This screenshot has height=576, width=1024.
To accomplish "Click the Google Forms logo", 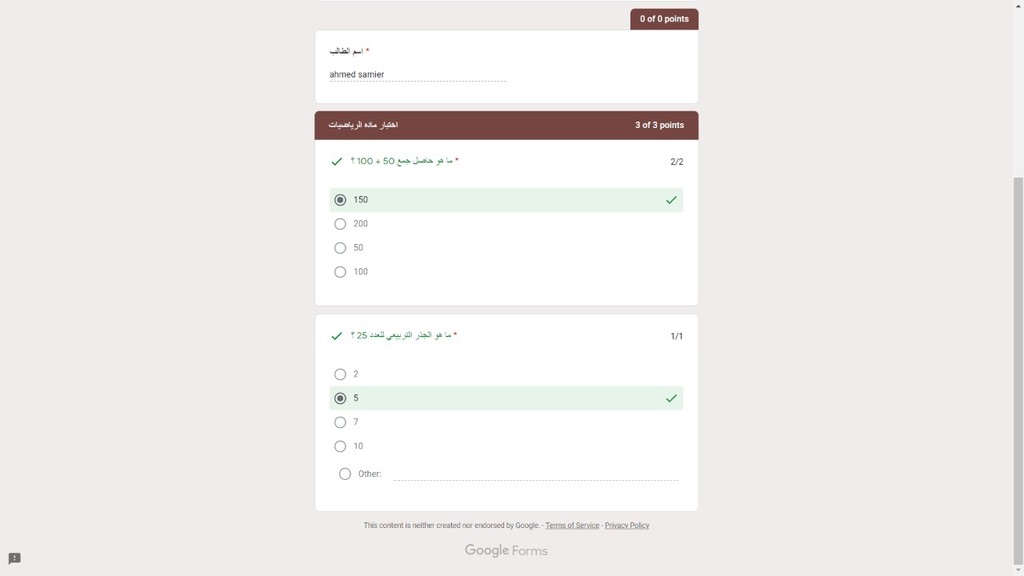I will click(506, 551).
